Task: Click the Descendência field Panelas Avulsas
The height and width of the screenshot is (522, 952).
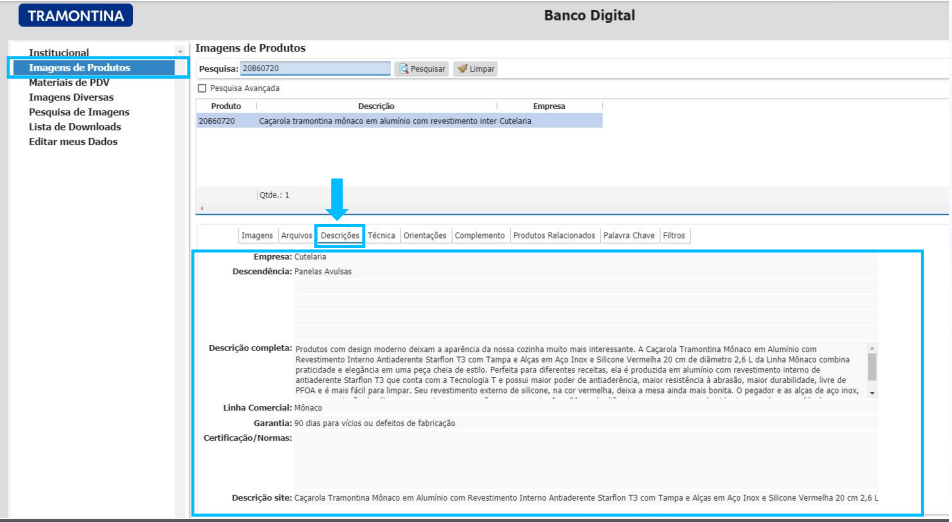Action: (x=586, y=271)
